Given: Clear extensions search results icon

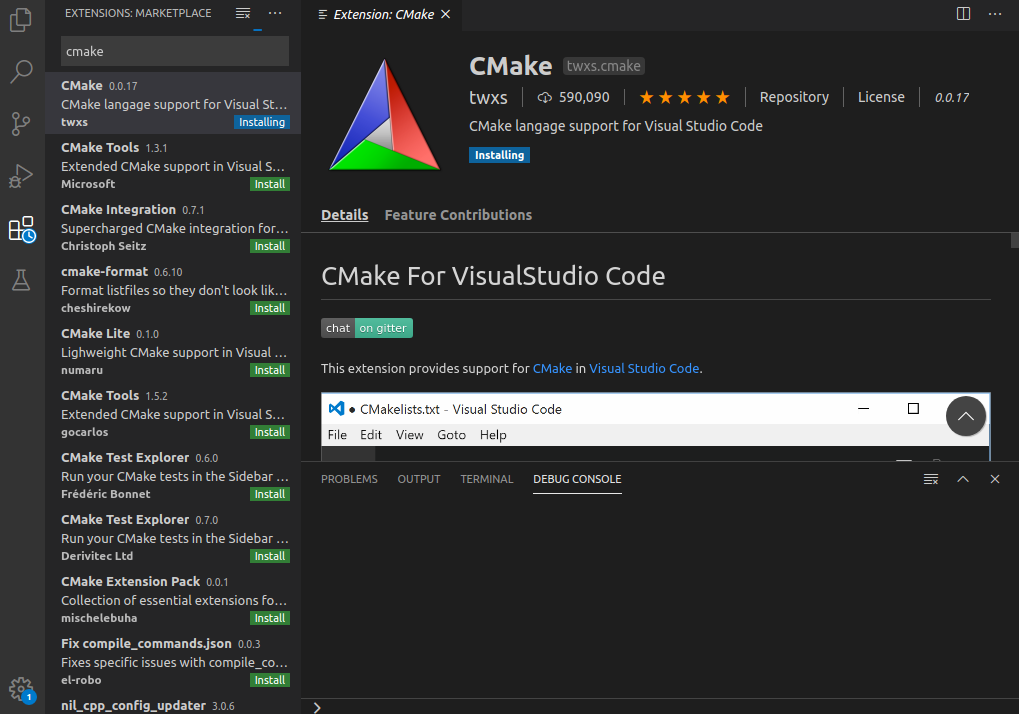Looking at the screenshot, I should tap(243, 13).
